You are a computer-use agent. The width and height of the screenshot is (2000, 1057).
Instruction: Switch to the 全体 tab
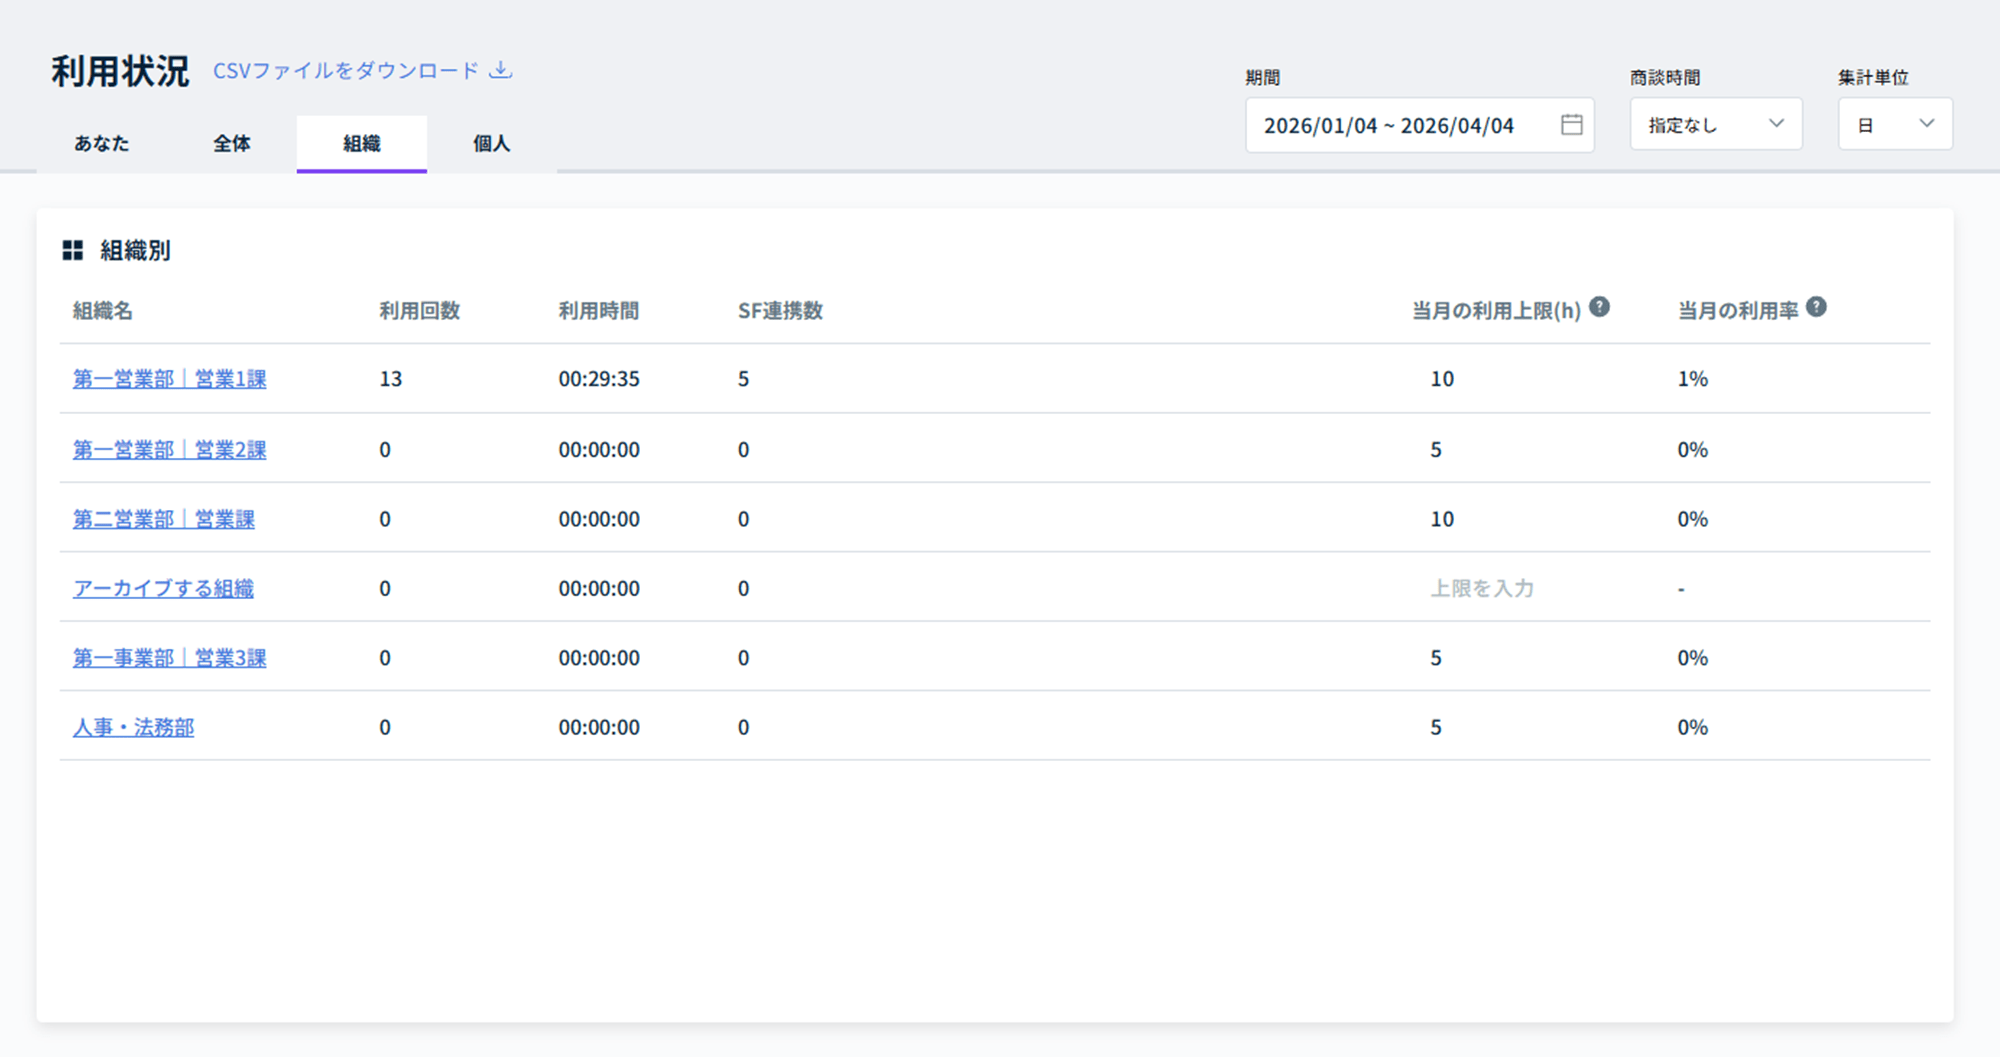click(x=232, y=144)
